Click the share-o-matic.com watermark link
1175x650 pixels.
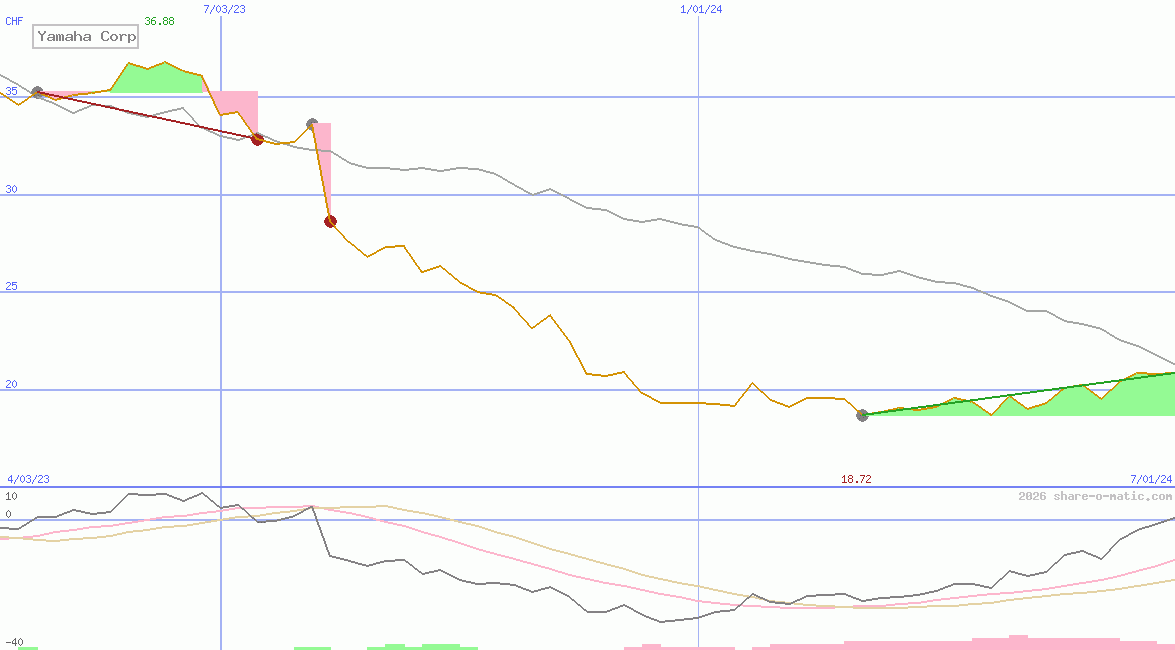1095,496
